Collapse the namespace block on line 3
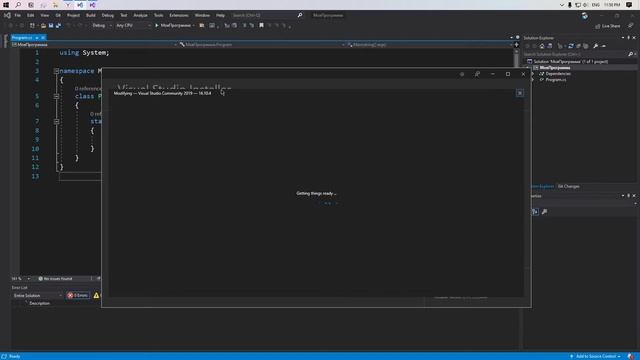 (x=56, y=71)
